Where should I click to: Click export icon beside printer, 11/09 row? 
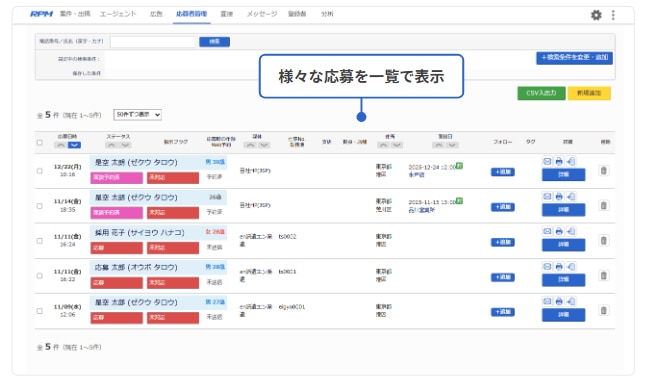coord(571,301)
